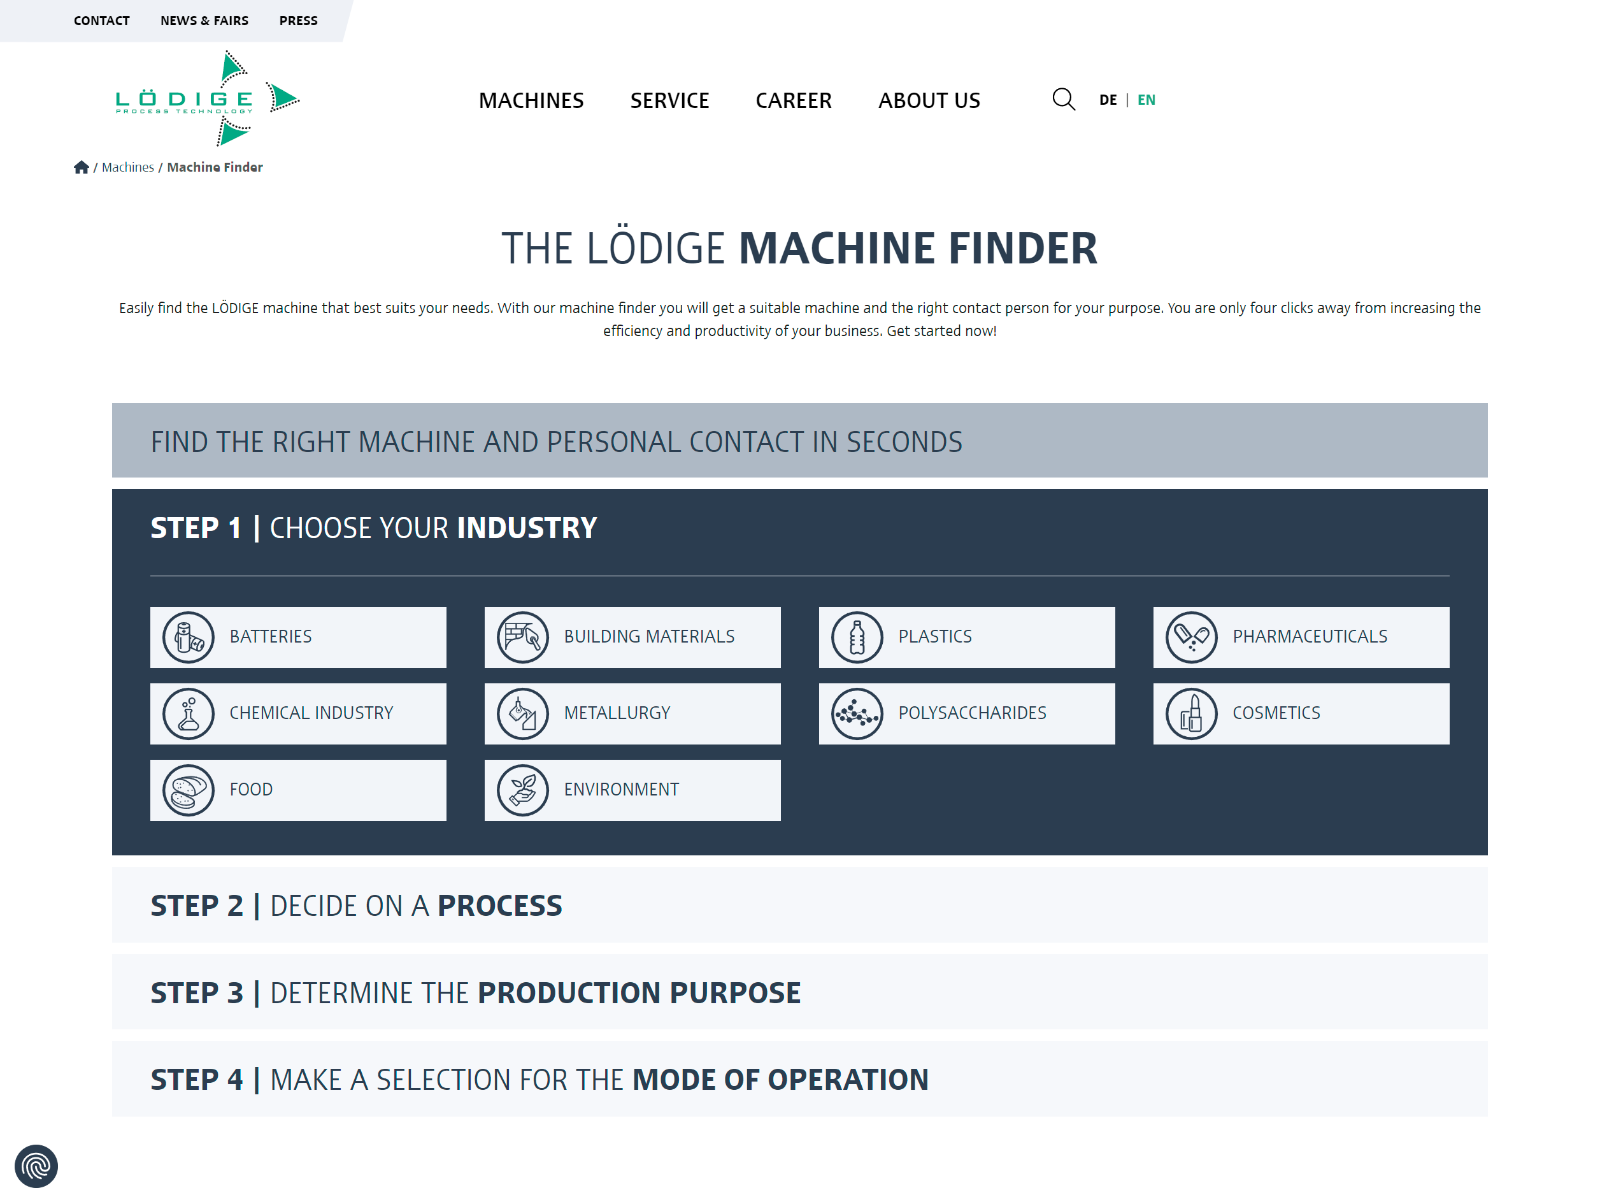This screenshot has height=1200, width=1600.
Task: Open the Press link
Action: click(298, 20)
